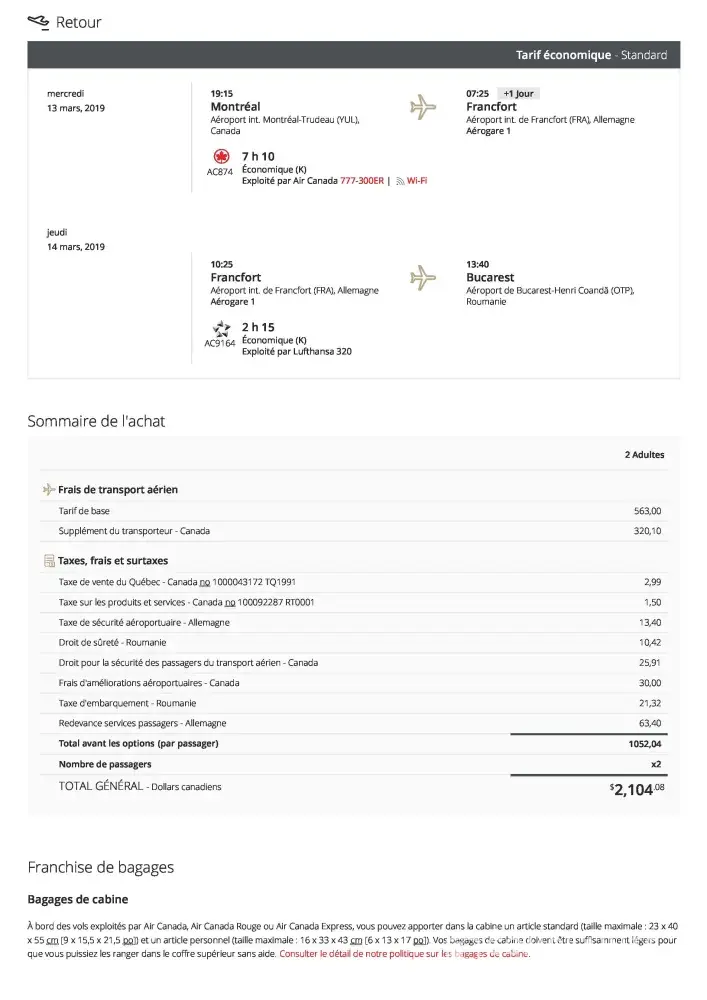Click the Sommaire de l'achat heading

96,421
